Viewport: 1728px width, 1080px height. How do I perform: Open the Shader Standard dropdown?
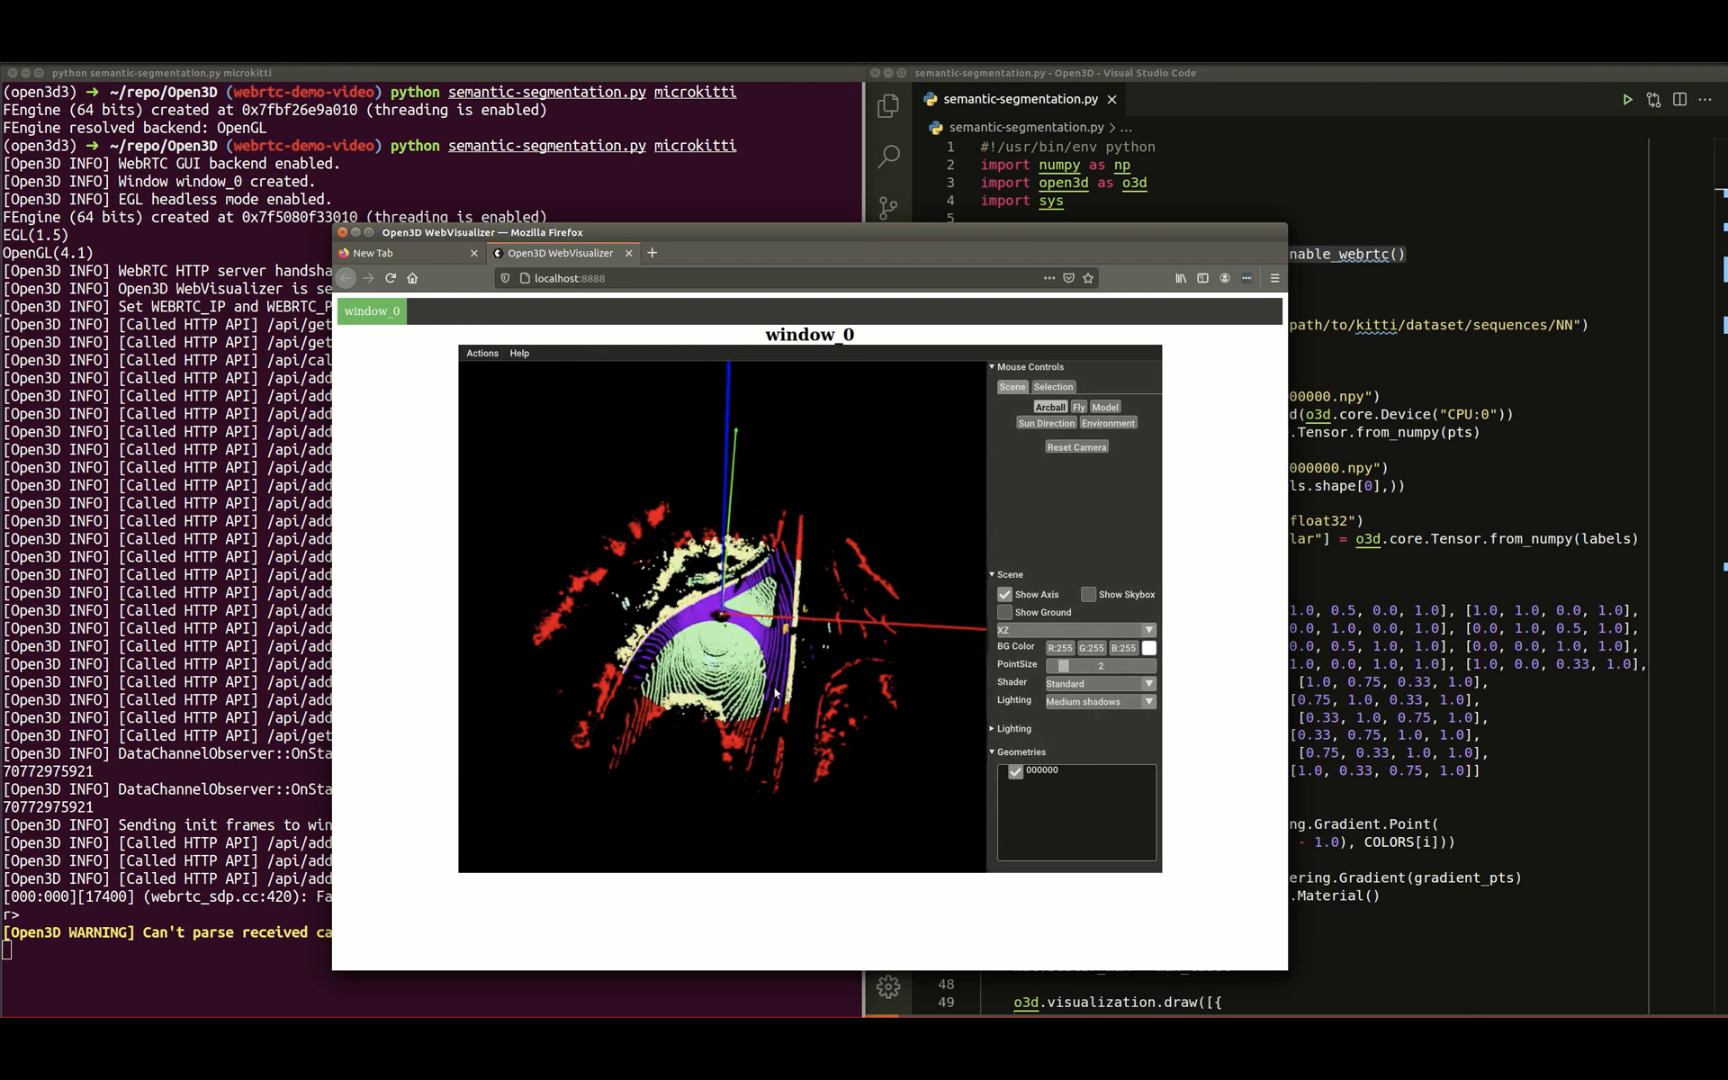pos(1100,684)
